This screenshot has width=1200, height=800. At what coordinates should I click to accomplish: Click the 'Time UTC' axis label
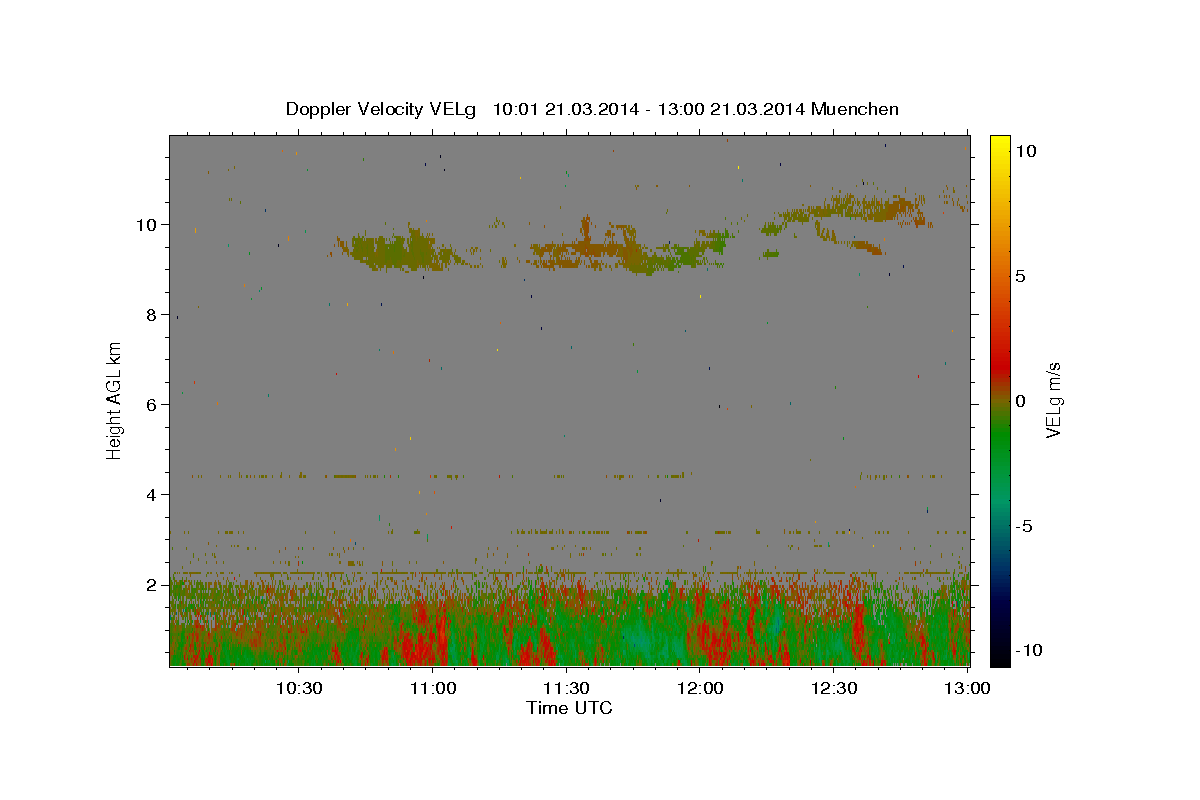pyautogui.click(x=569, y=708)
